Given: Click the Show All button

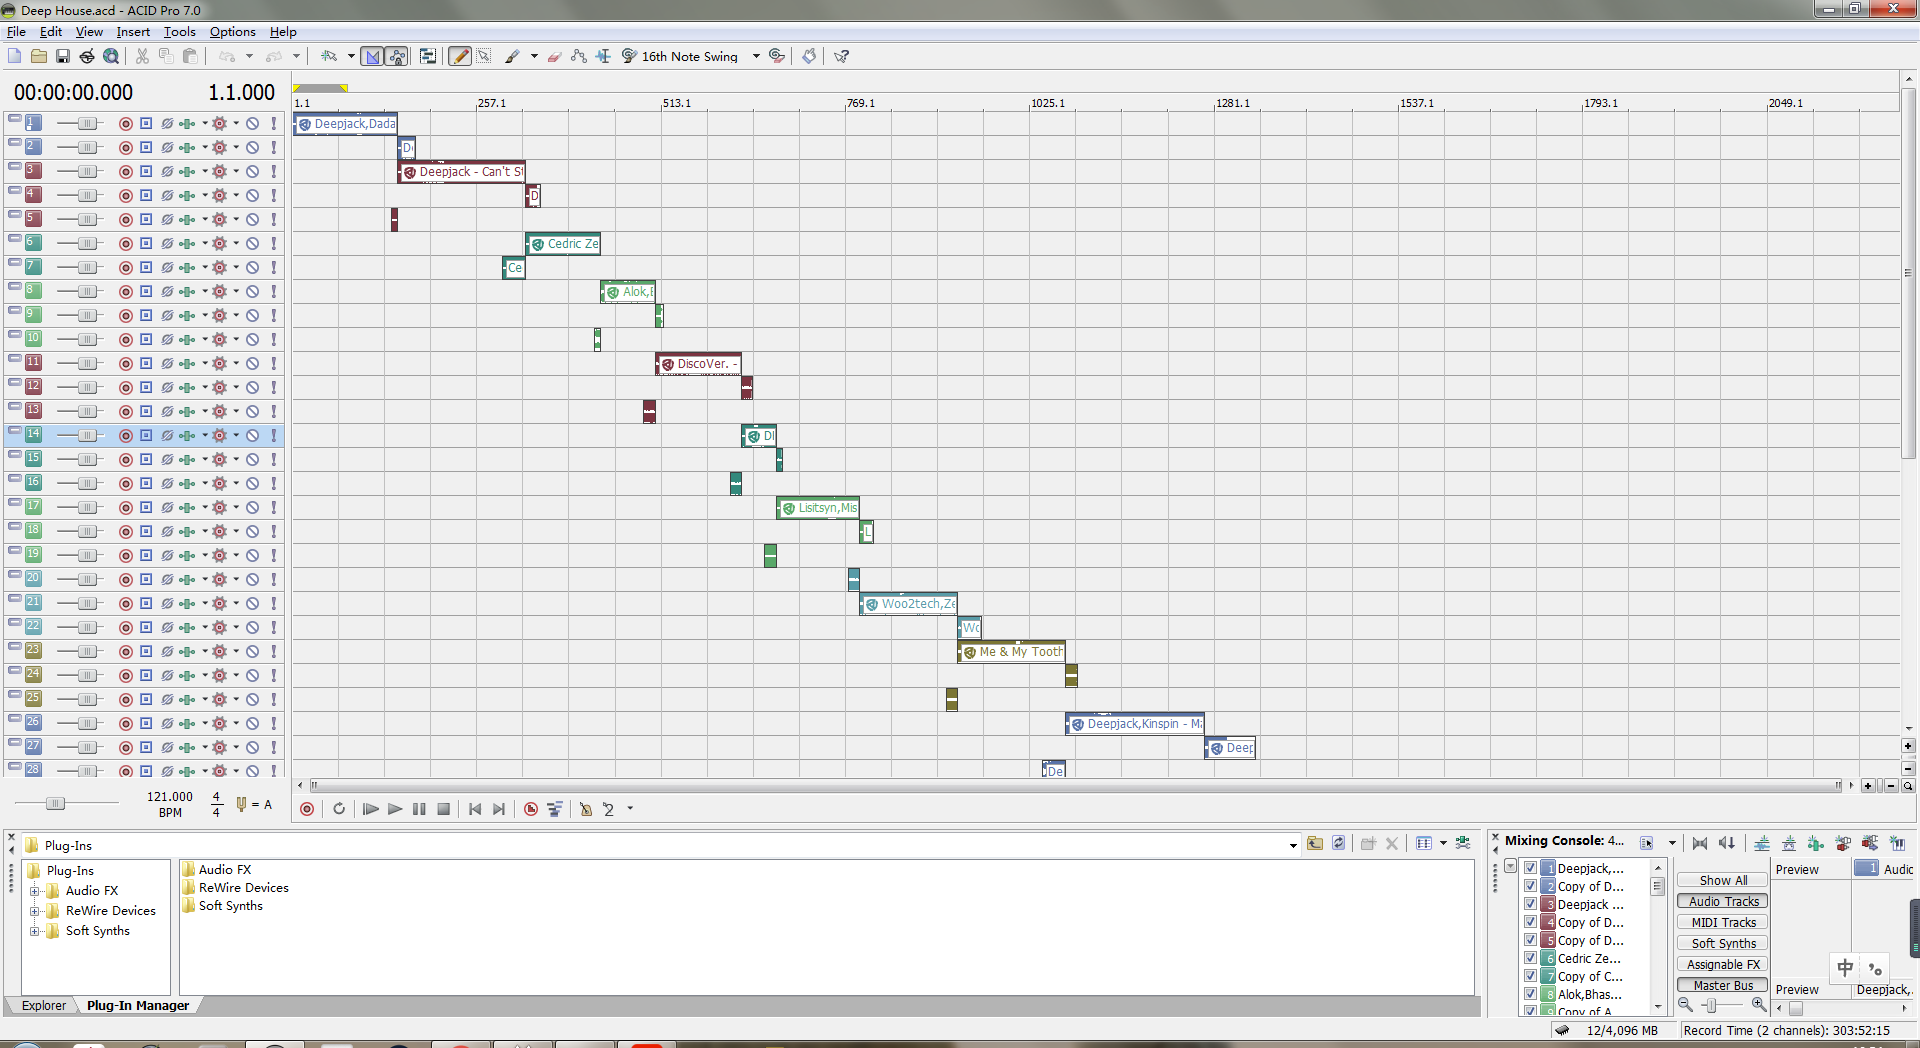Looking at the screenshot, I should tap(1723, 881).
